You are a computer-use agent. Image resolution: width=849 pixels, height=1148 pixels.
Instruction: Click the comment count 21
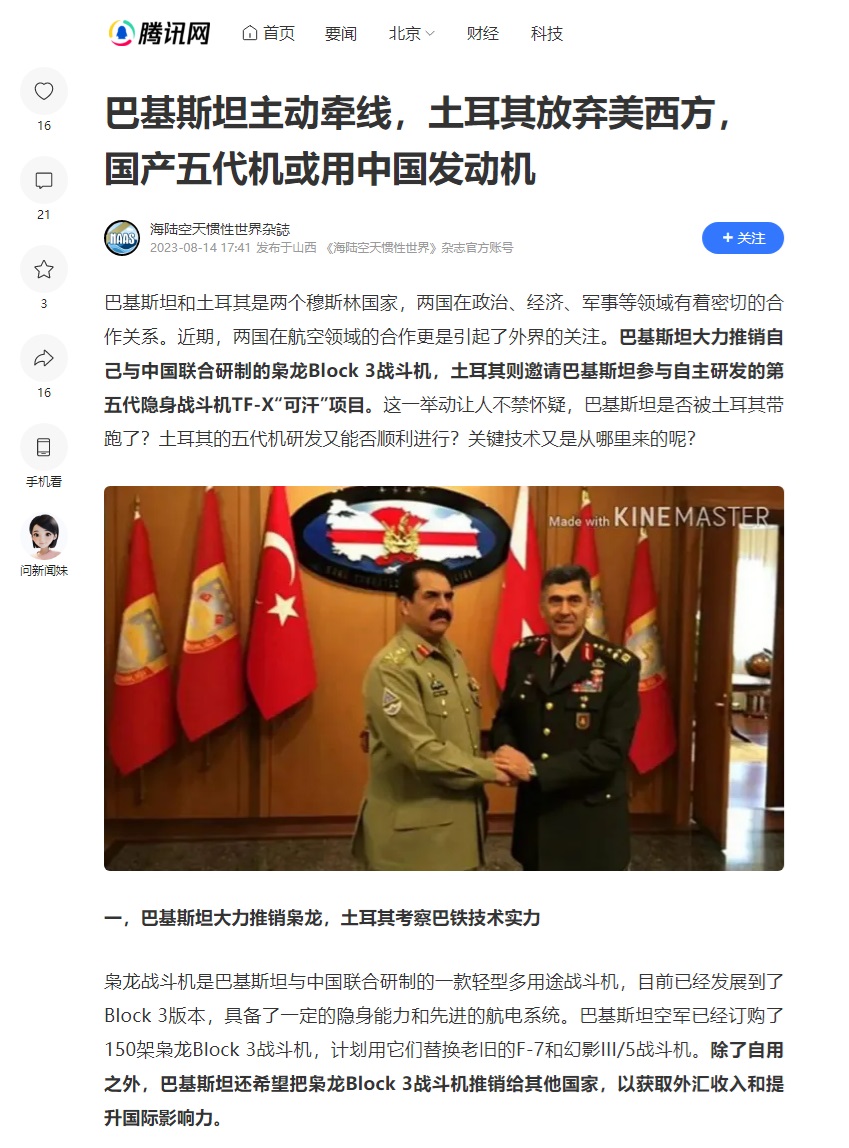[44, 215]
